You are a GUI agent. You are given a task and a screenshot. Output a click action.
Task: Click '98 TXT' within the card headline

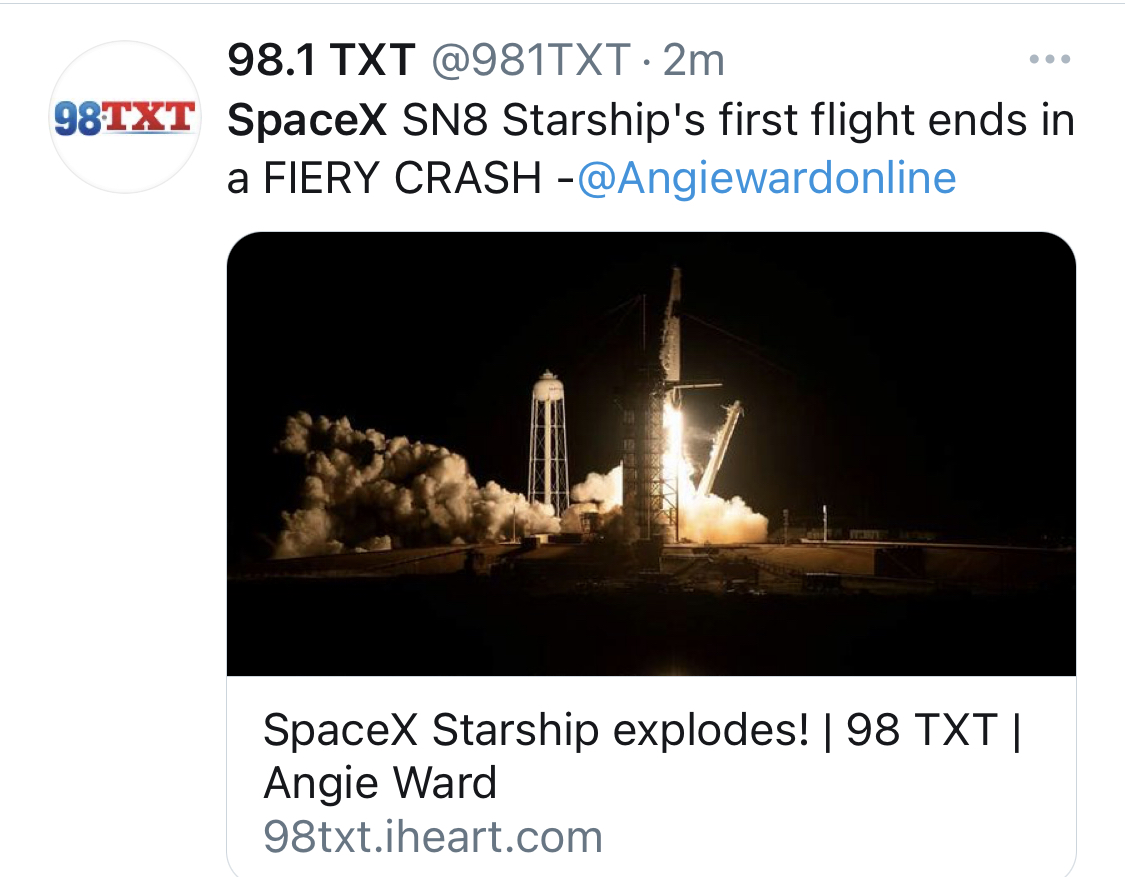(x=923, y=730)
